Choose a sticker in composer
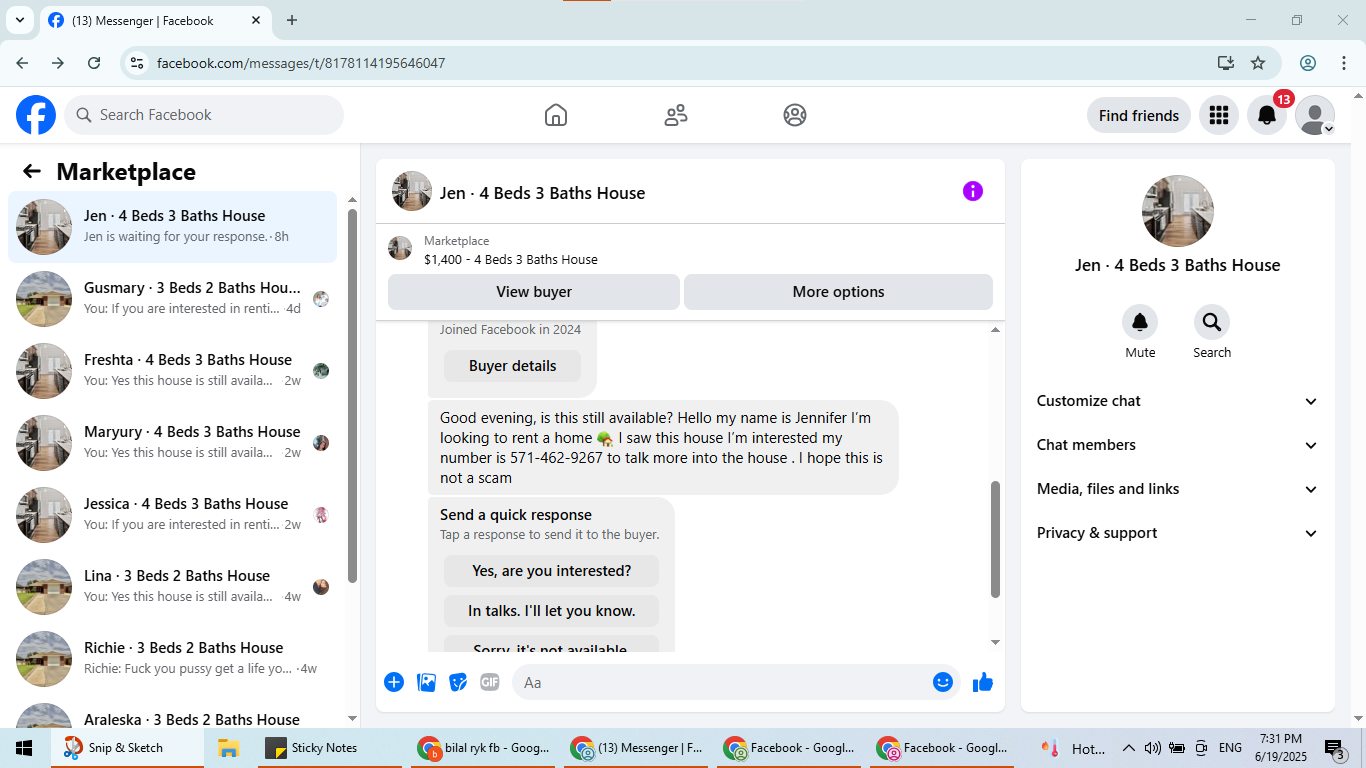 click(x=458, y=682)
